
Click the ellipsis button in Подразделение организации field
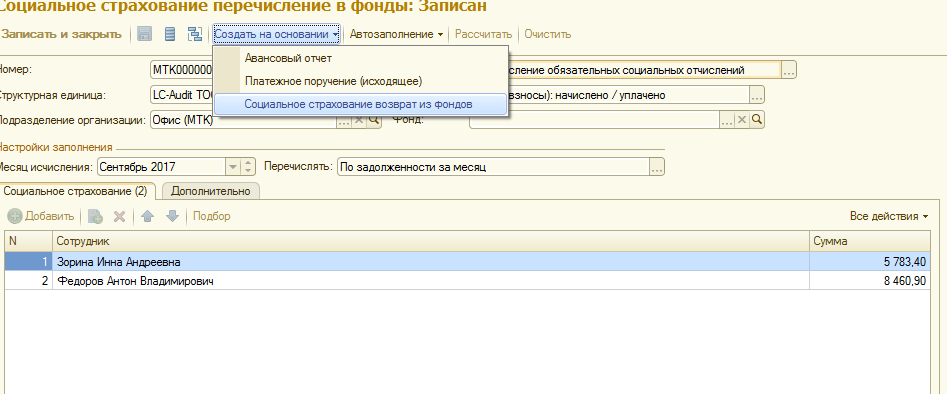[x=344, y=120]
